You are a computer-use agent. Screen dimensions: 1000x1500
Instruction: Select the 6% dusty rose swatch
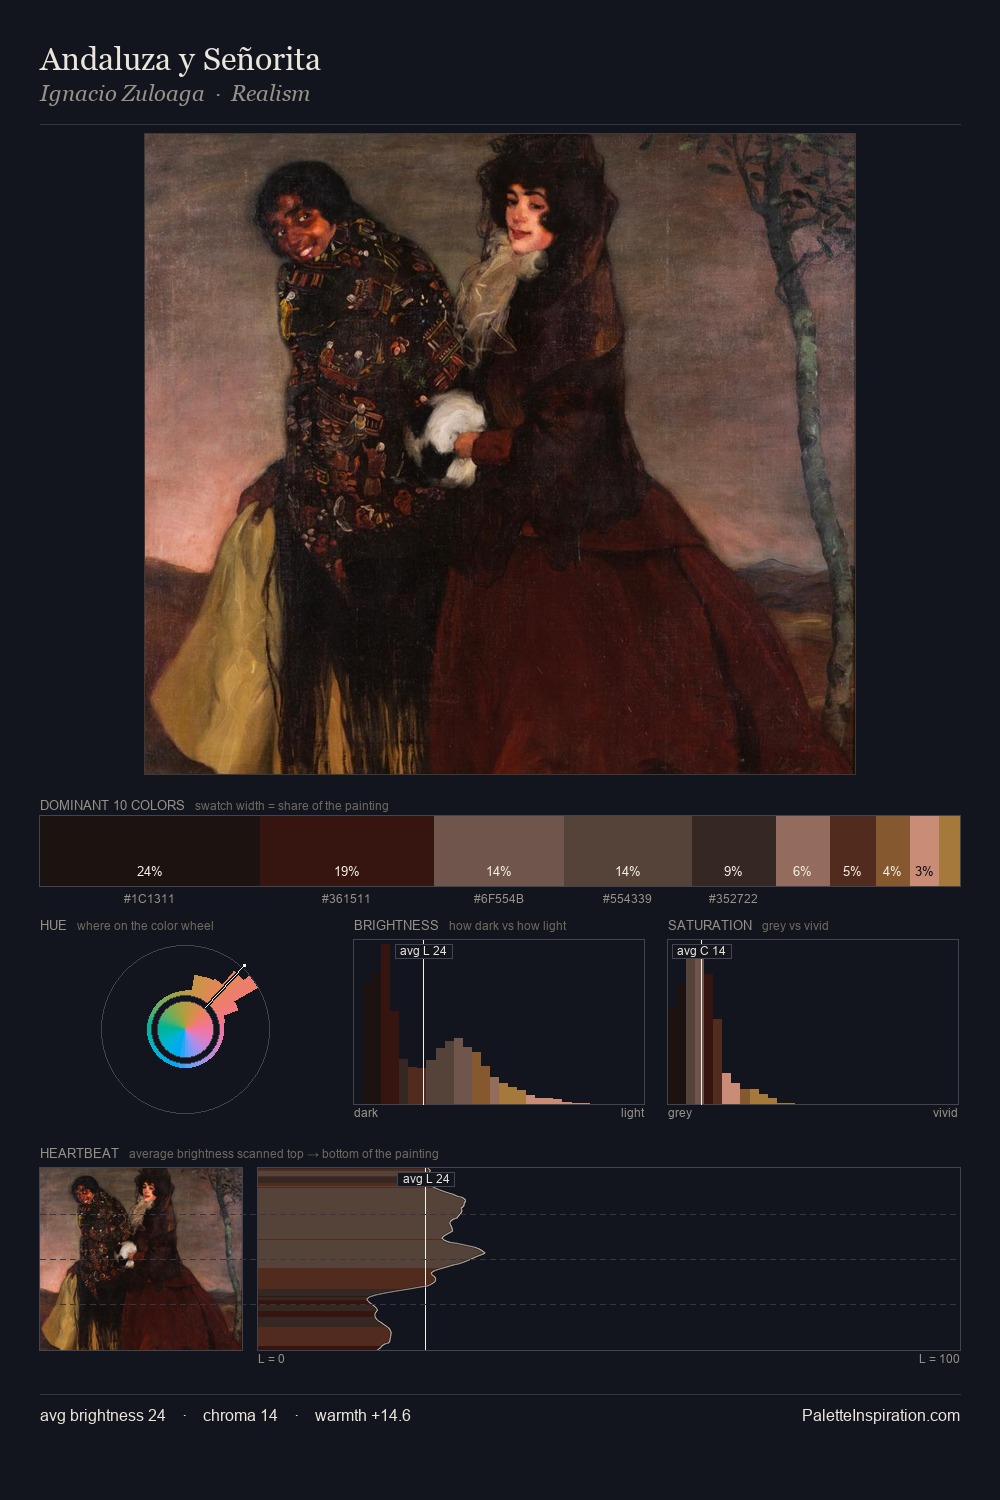coord(803,851)
